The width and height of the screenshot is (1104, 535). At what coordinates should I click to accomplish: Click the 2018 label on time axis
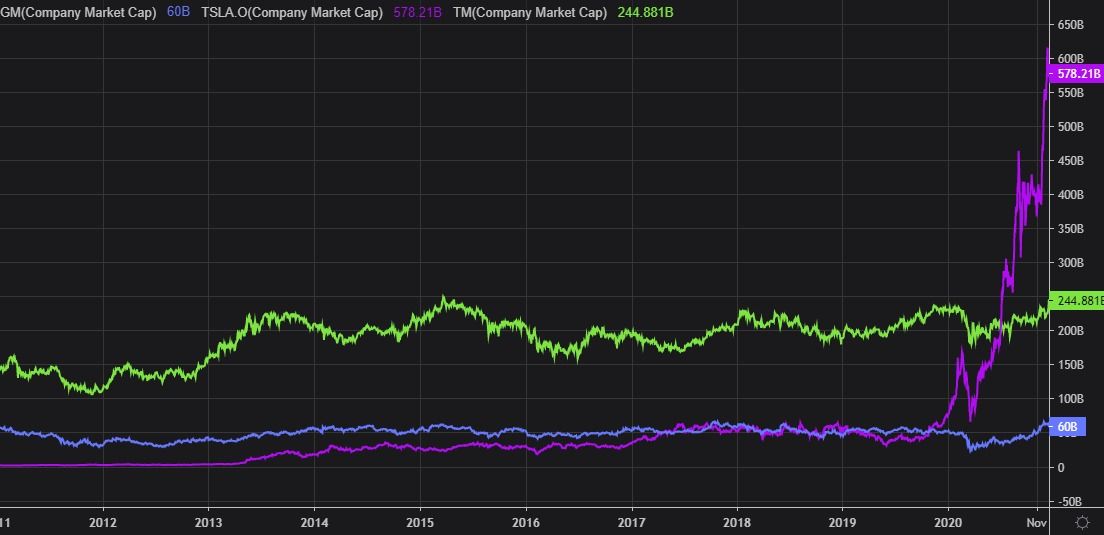click(x=737, y=522)
